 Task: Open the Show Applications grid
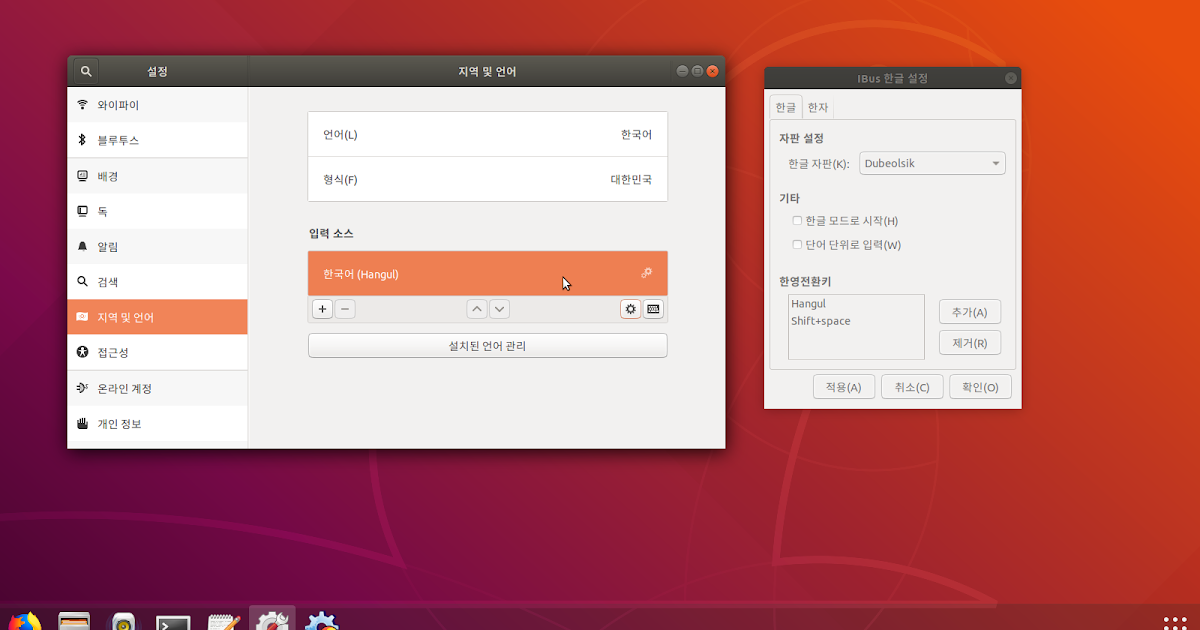point(1173,622)
